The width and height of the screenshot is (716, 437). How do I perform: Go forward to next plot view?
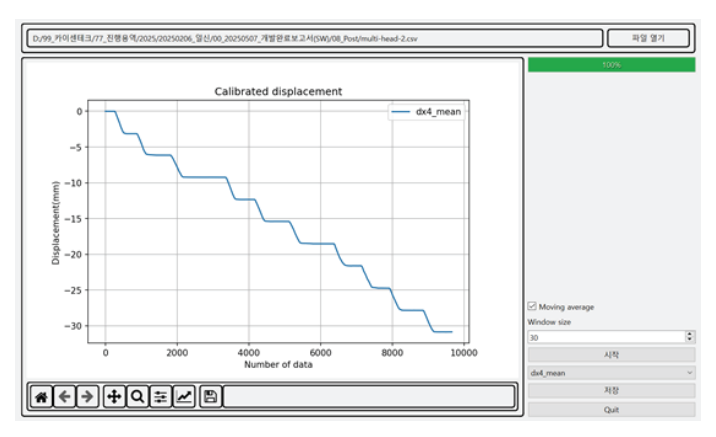(88, 397)
